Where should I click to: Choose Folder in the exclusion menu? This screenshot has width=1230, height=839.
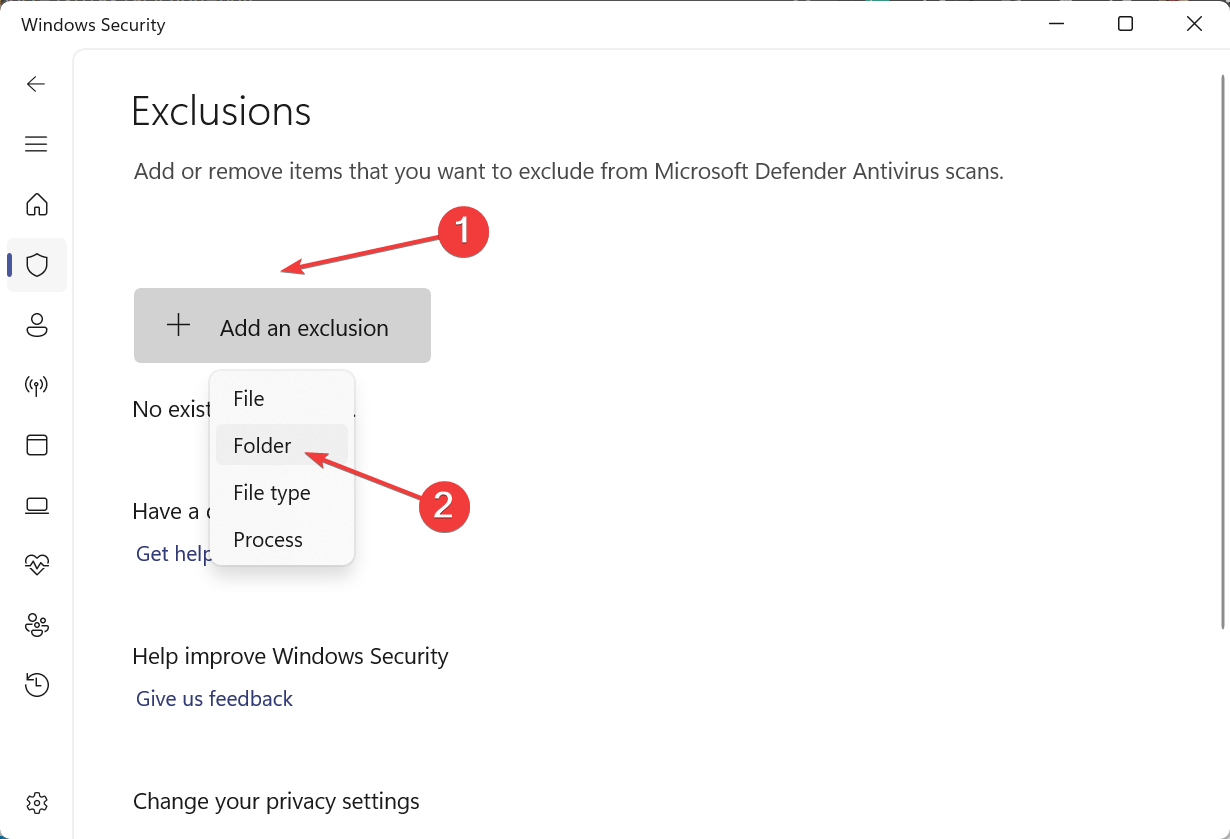(282, 445)
